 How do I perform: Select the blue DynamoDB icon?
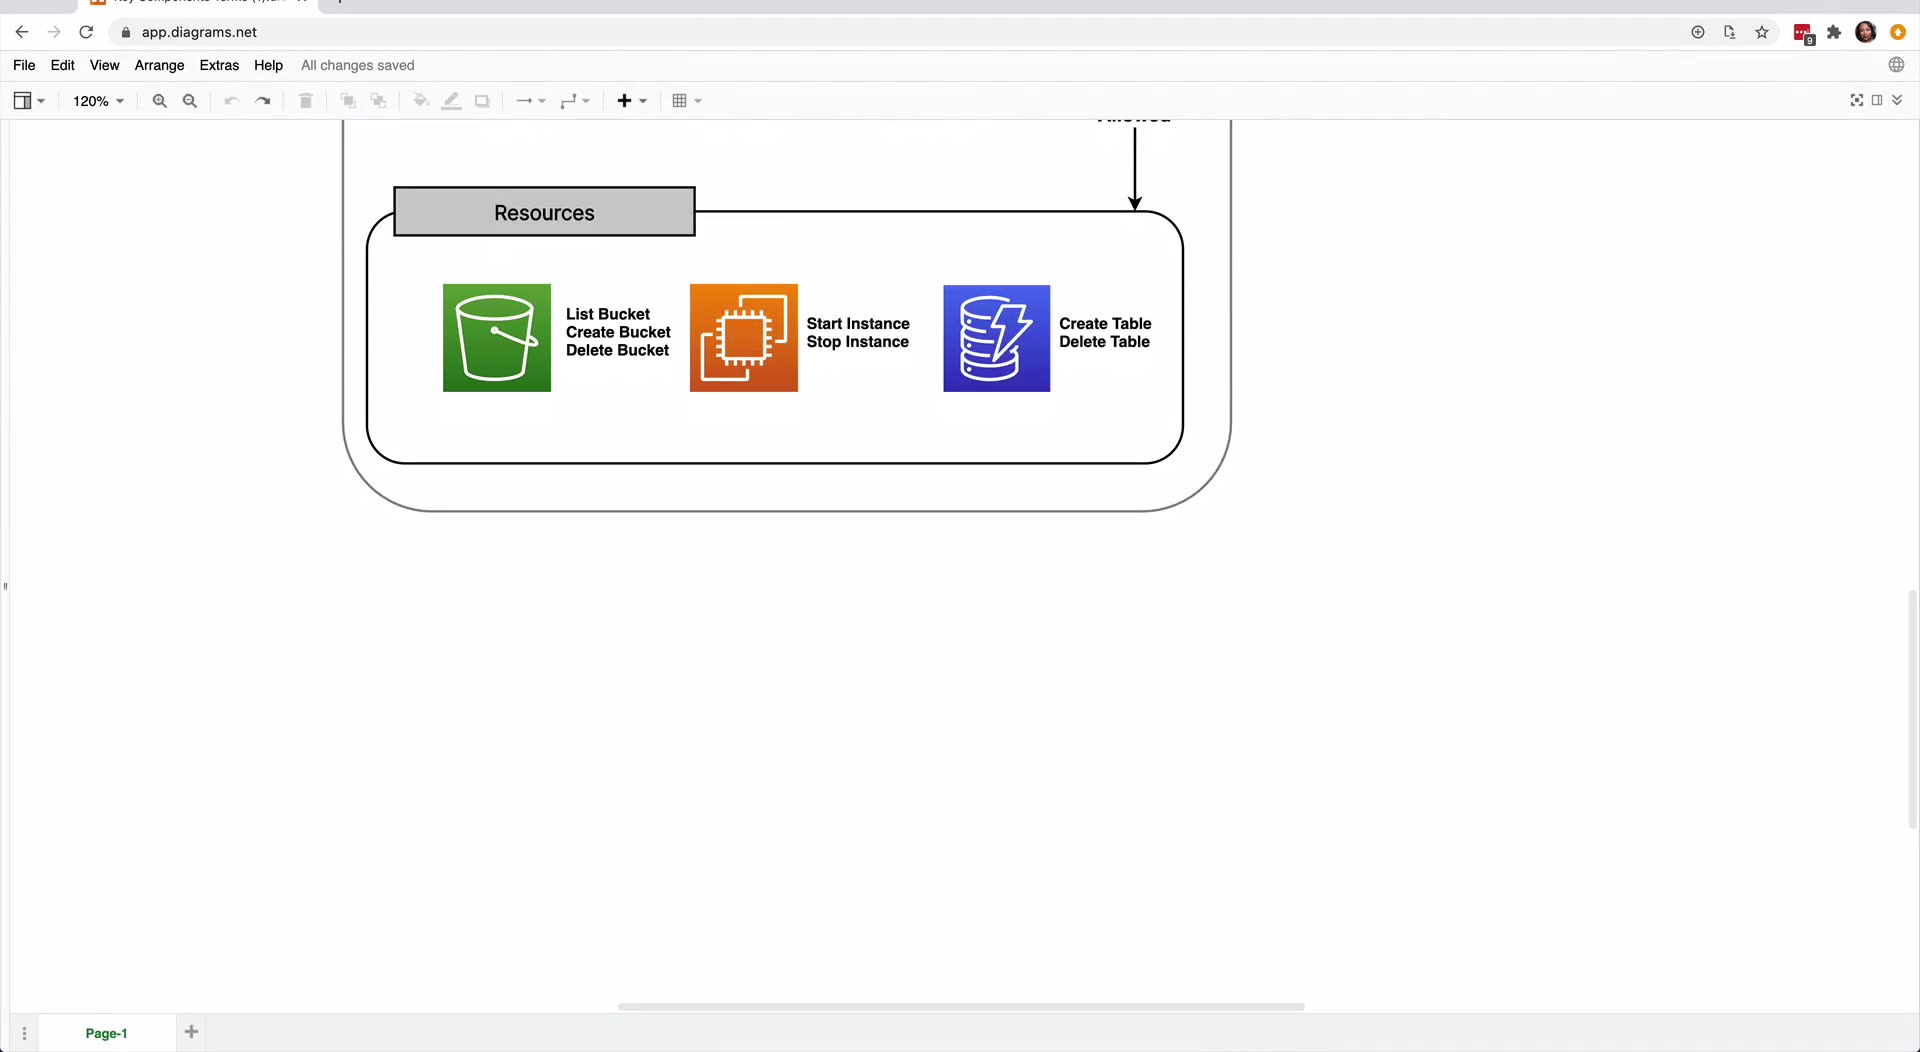tap(997, 338)
